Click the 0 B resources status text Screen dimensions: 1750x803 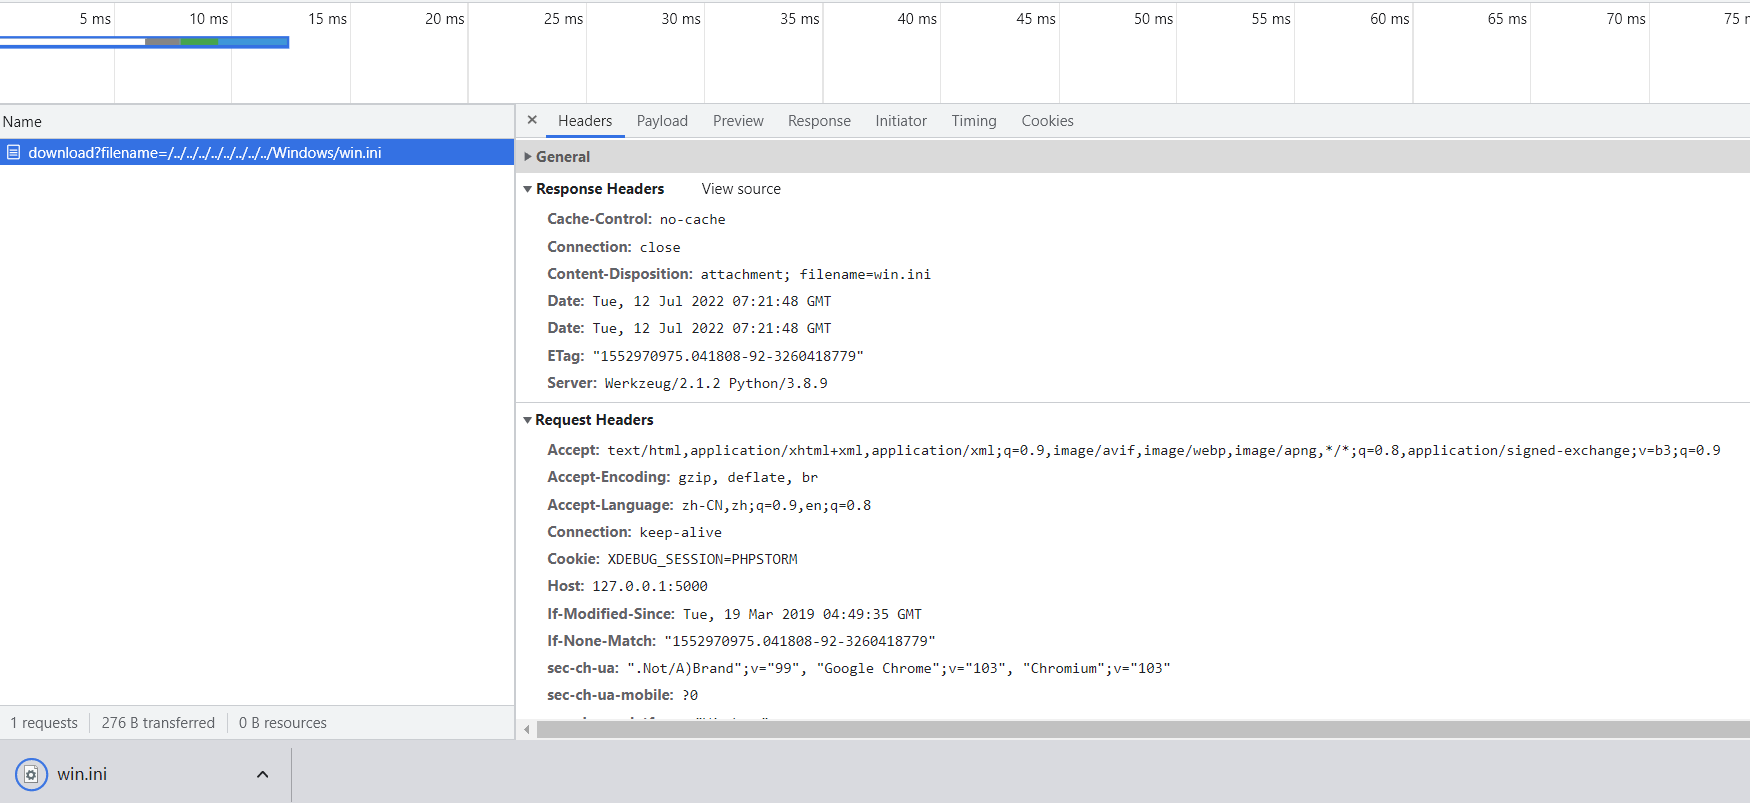[283, 723]
